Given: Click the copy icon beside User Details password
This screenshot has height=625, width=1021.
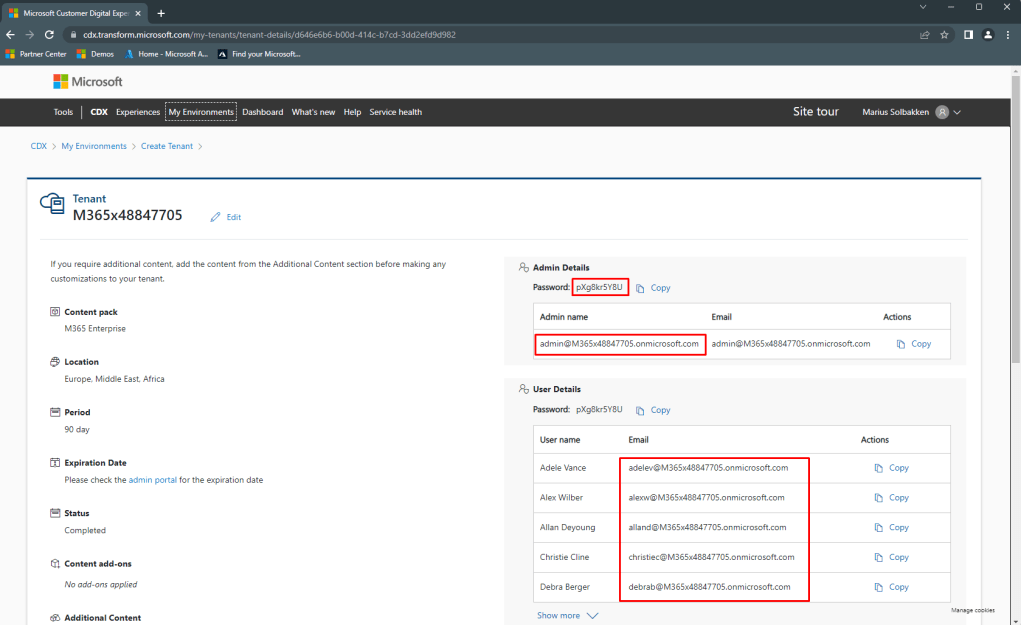Looking at the screenshot, I should (642, 409).
